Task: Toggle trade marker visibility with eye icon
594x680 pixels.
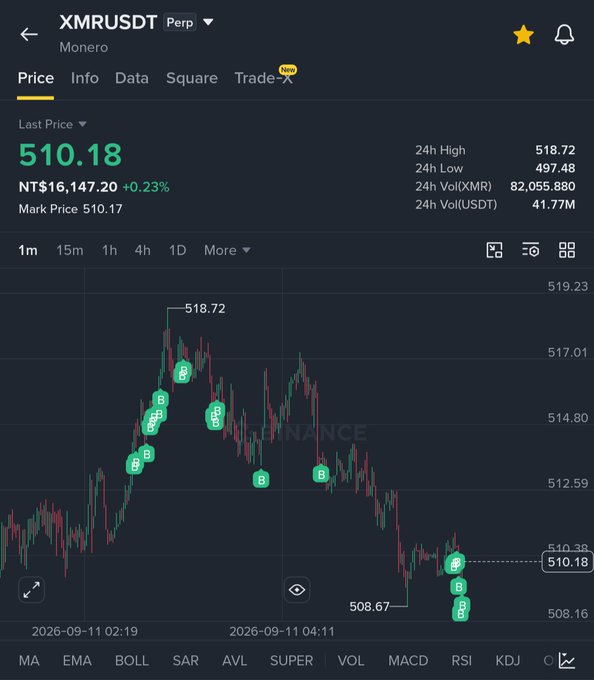Action: click(297, 590)
